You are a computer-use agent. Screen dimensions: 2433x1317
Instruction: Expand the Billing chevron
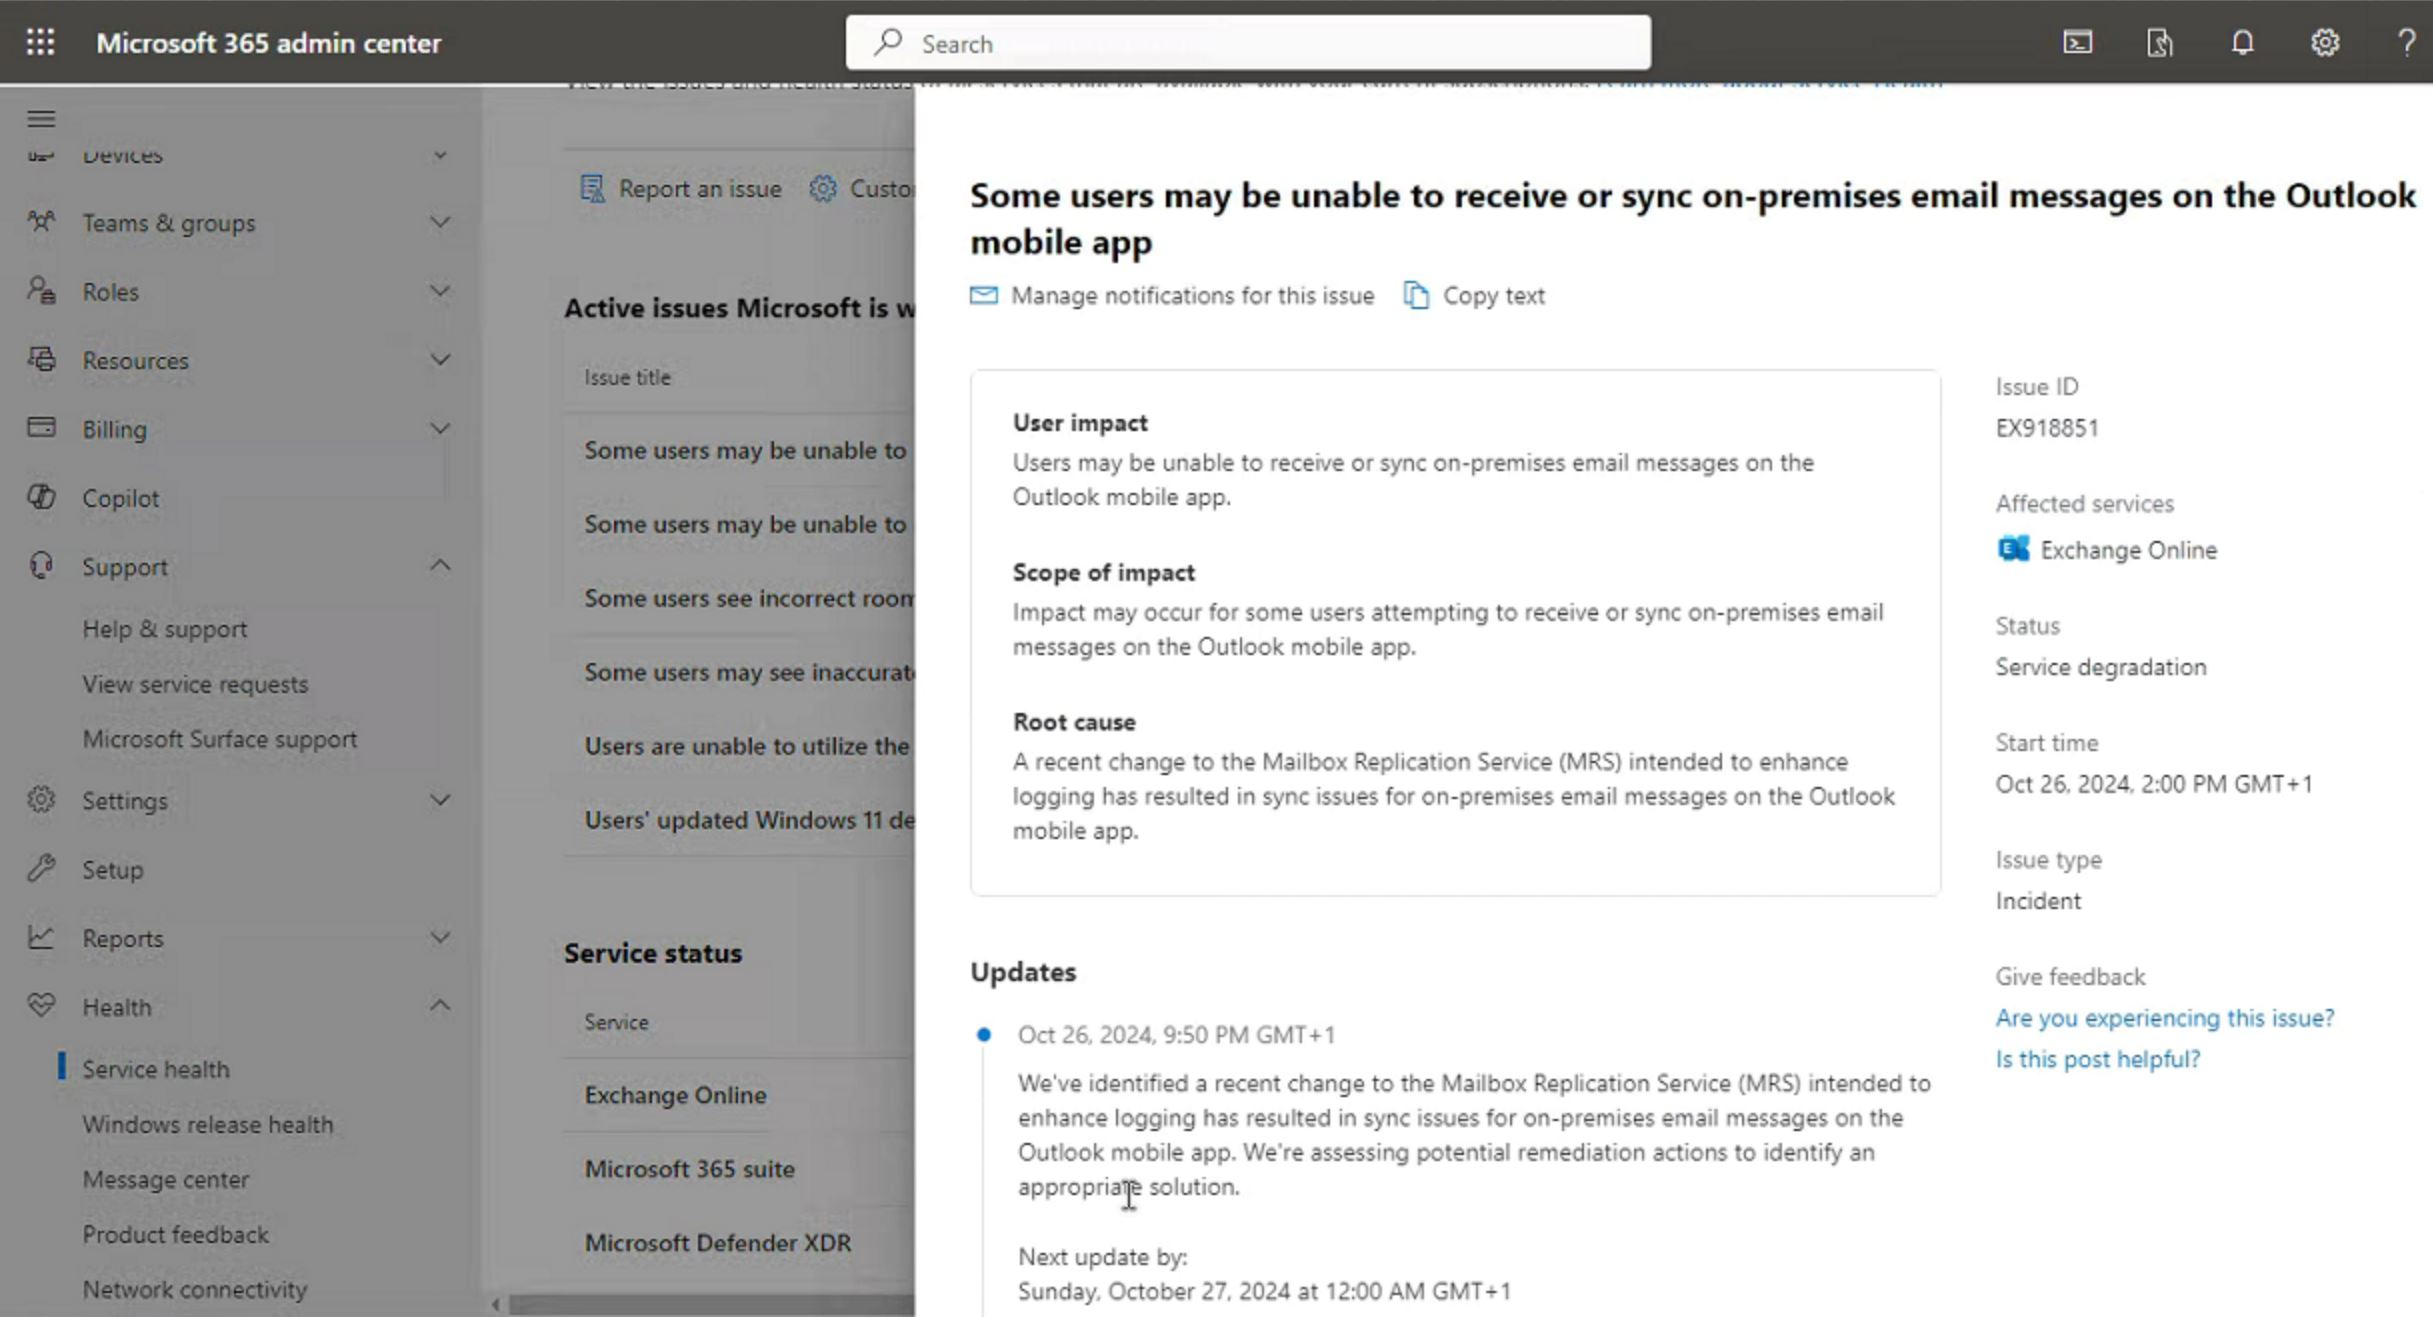pos(439,428)
